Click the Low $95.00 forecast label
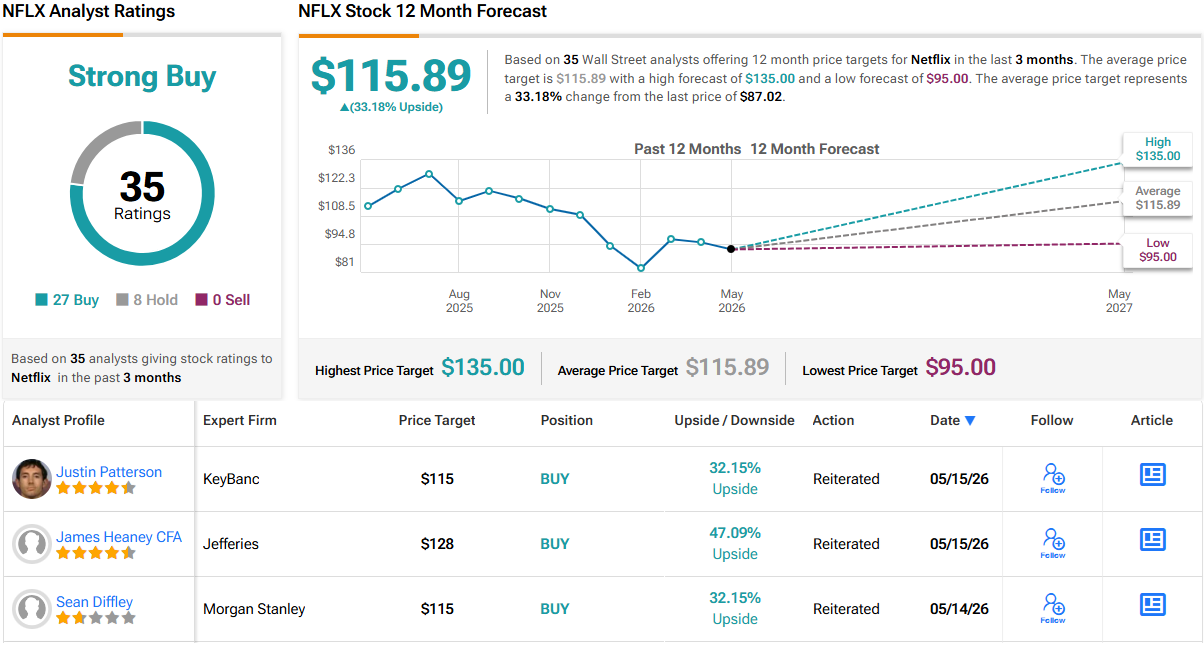Image resolution: width=1204 pixels, height=645 pixels. (x=1158, y=250)
